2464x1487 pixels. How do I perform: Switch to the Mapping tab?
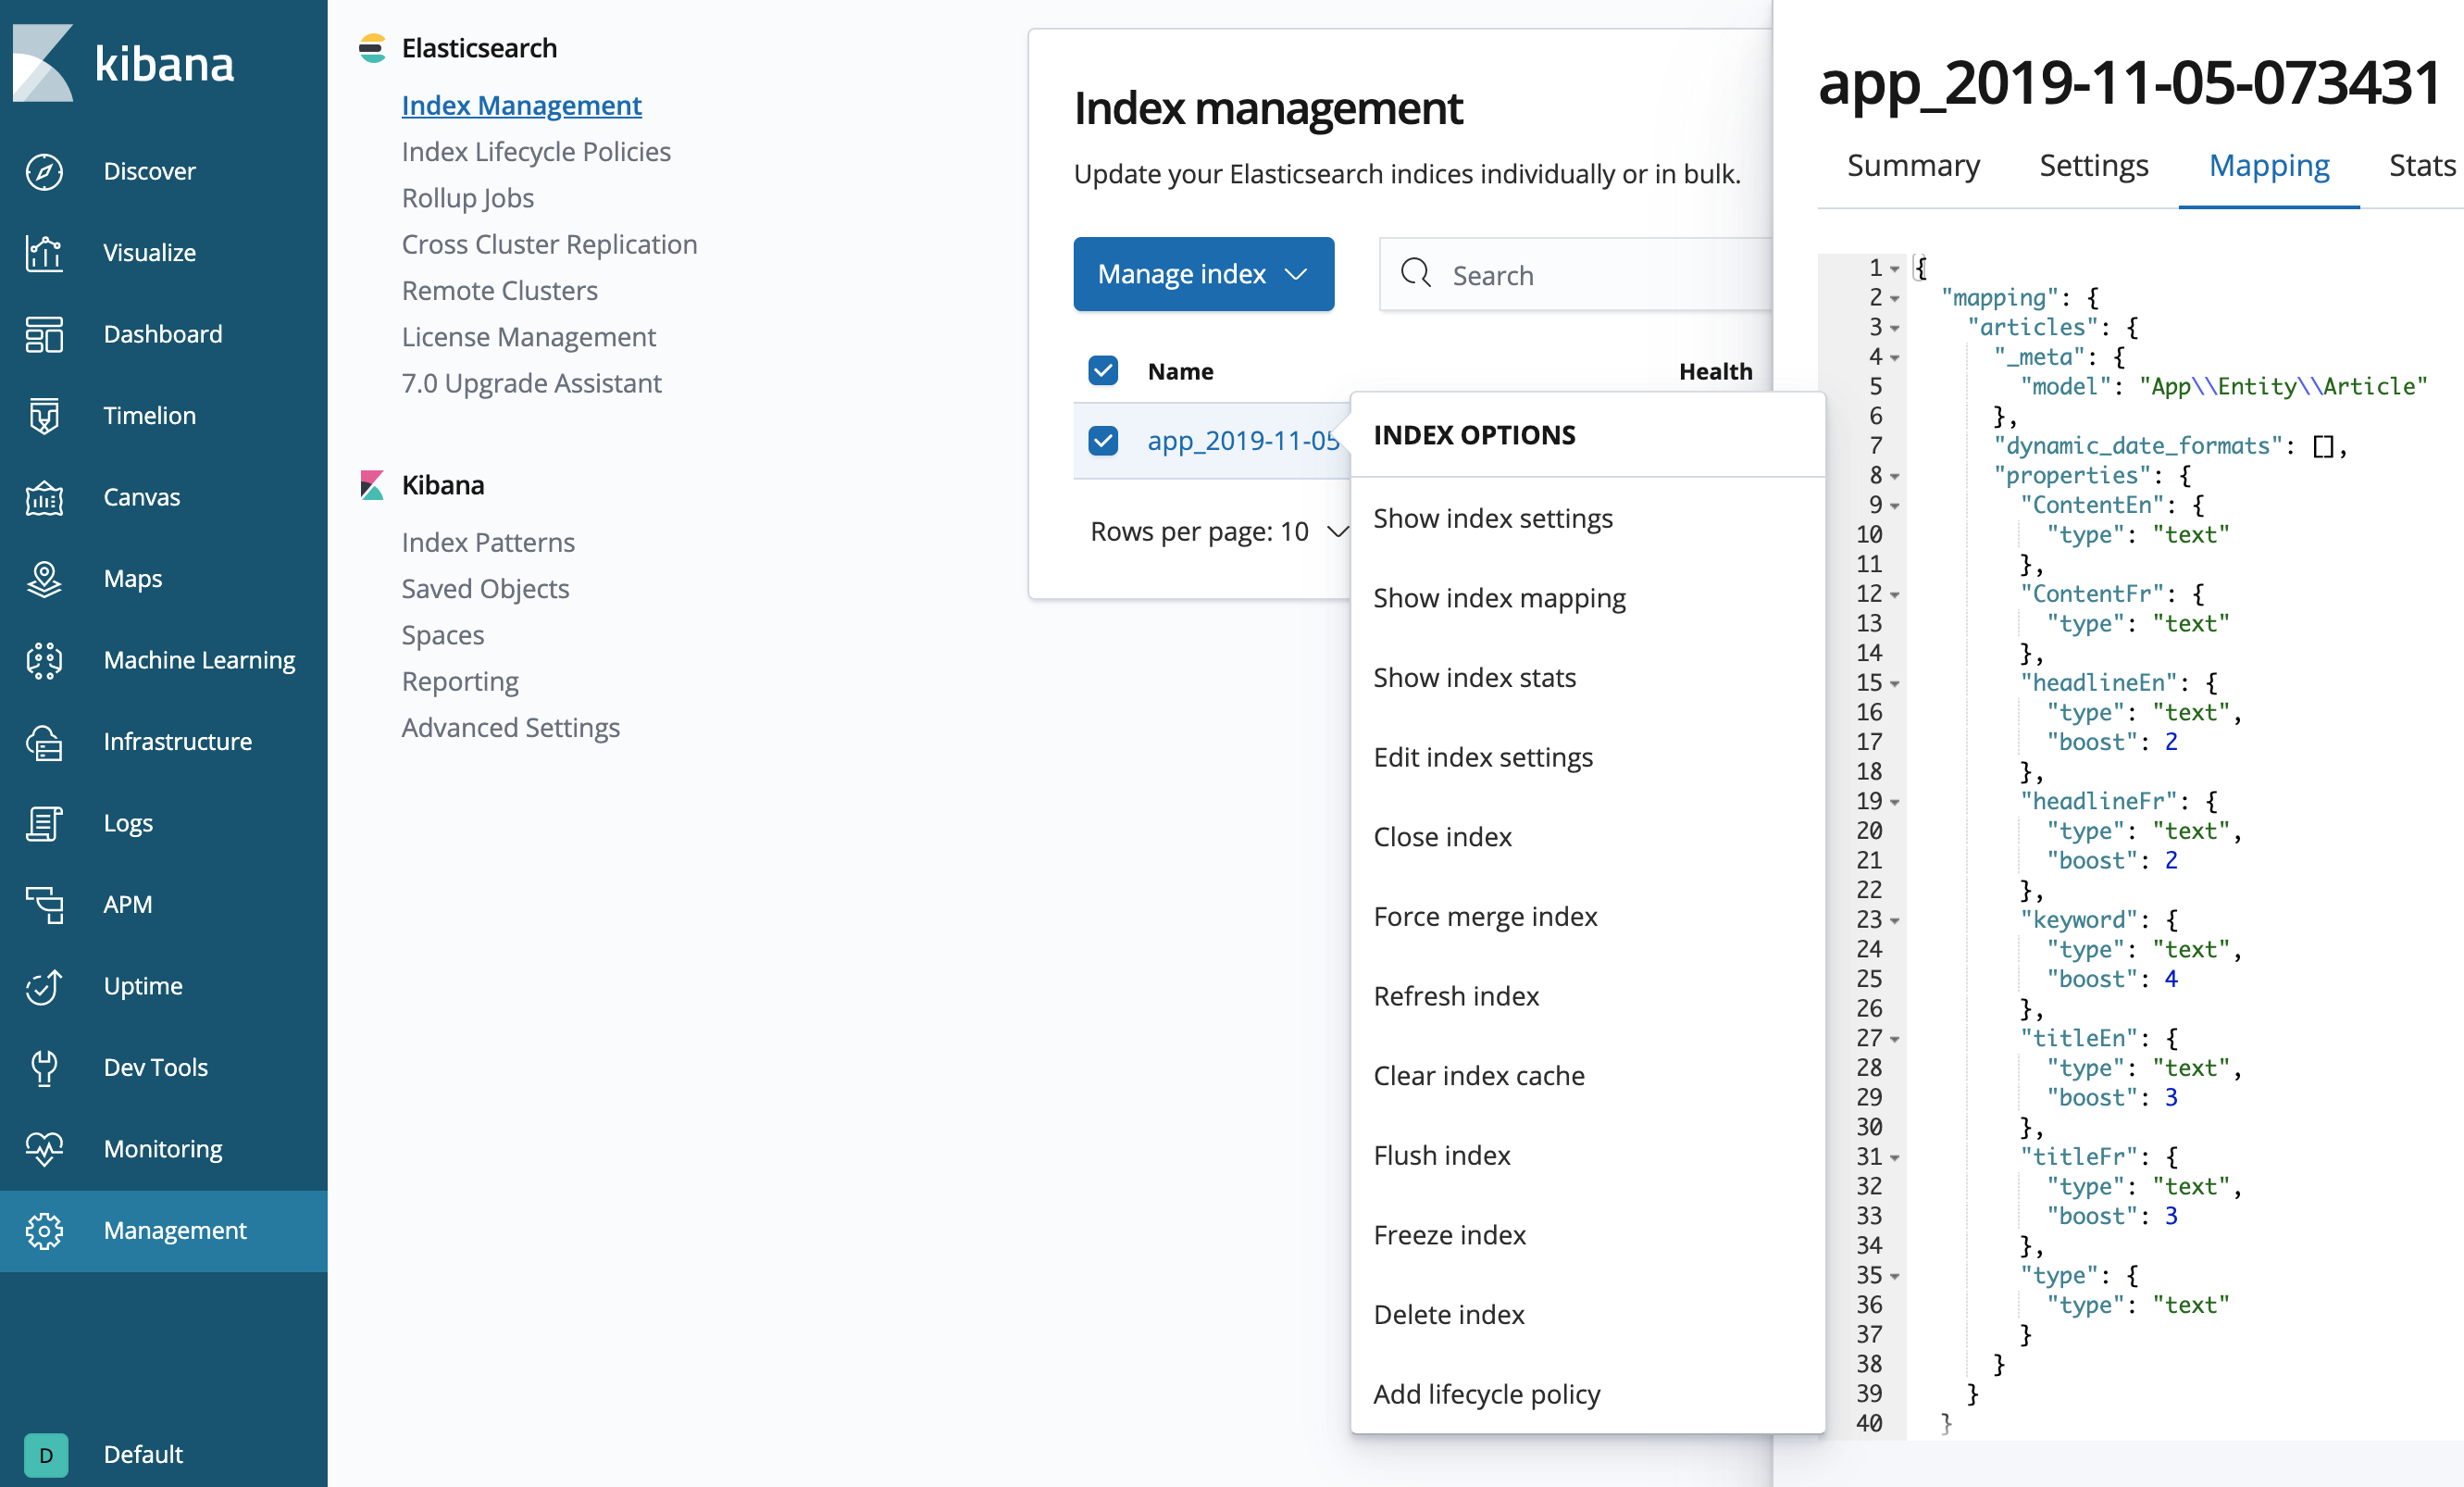pyautogui.click(x=2269, y=165)
